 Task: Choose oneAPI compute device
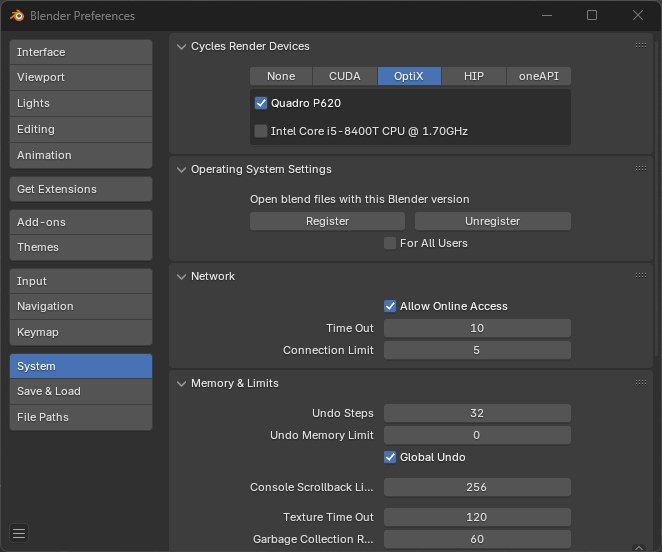539,76
